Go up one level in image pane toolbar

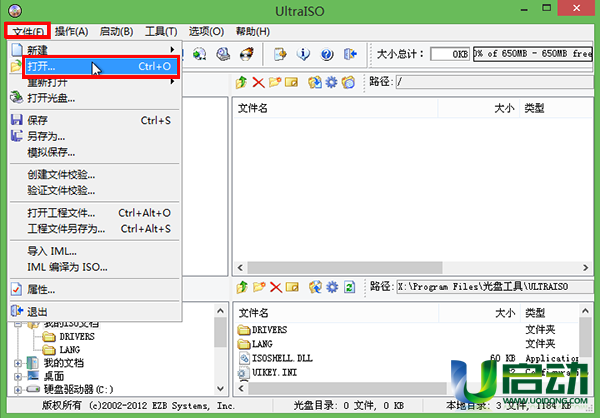pyautogui.click(x=241, y=82)
